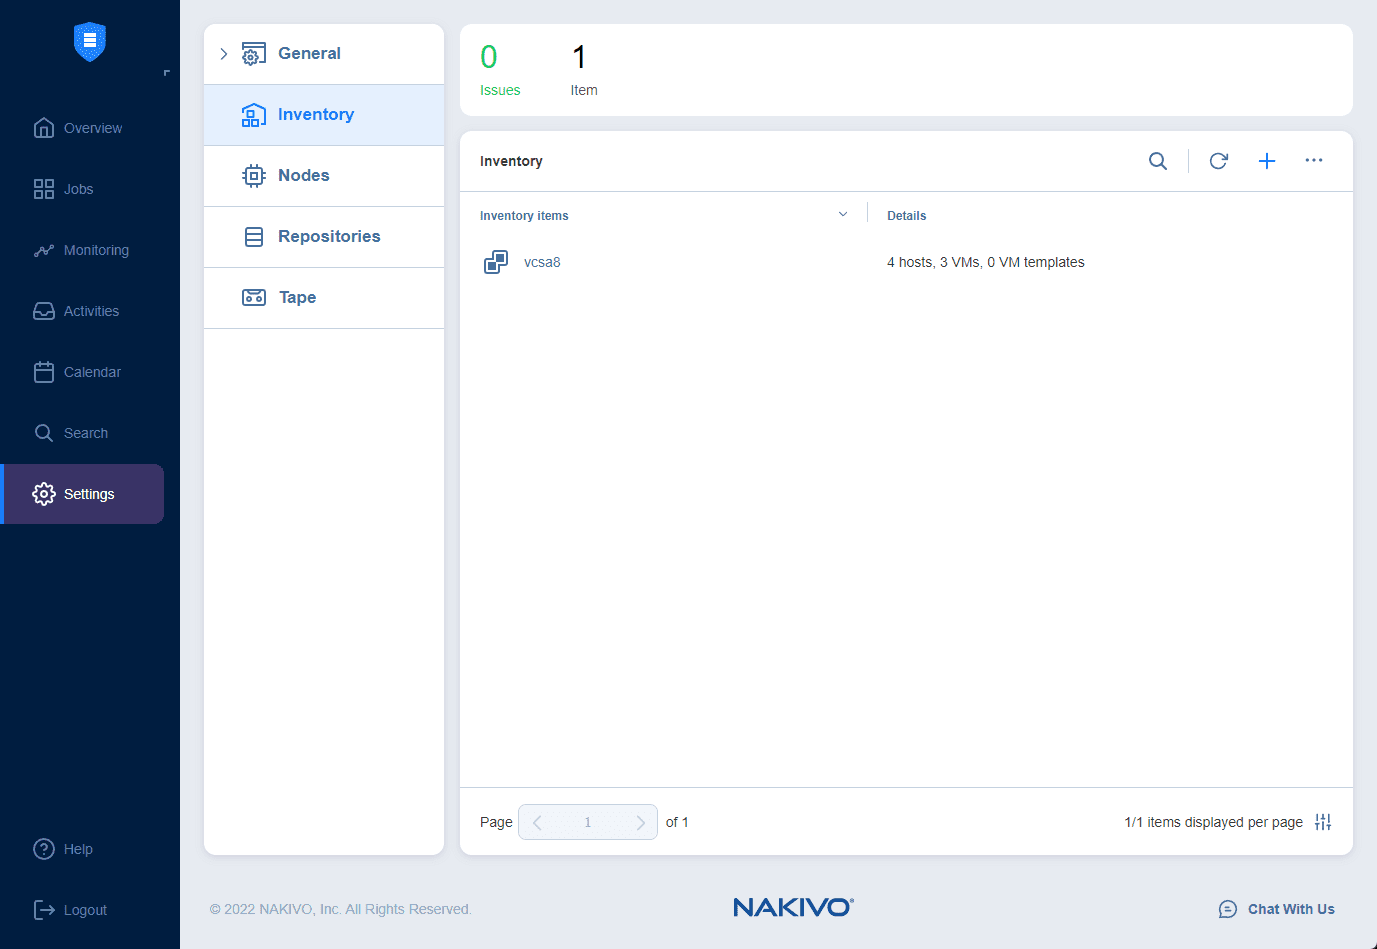
Task: Add a new inventory item with the plus icon
Action: pos(1266,160)
